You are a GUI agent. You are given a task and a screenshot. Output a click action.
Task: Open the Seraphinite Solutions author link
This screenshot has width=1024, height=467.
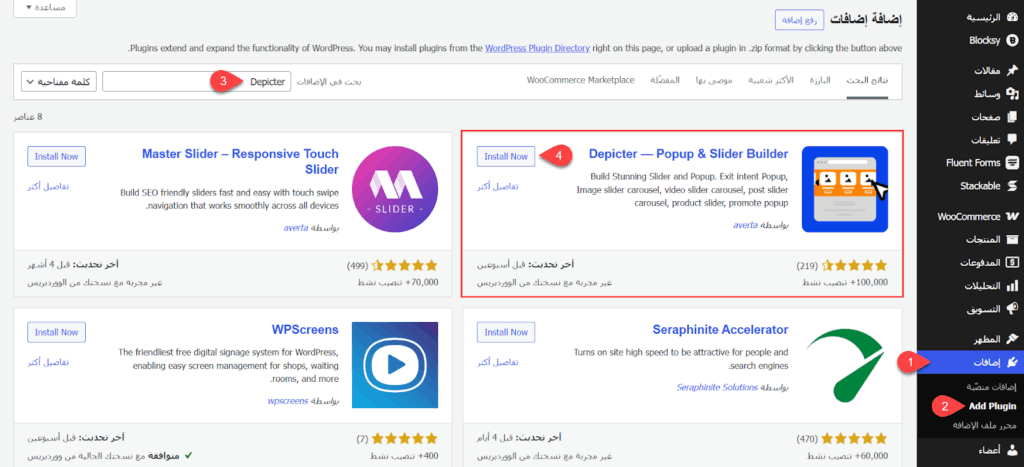point(717,387)
